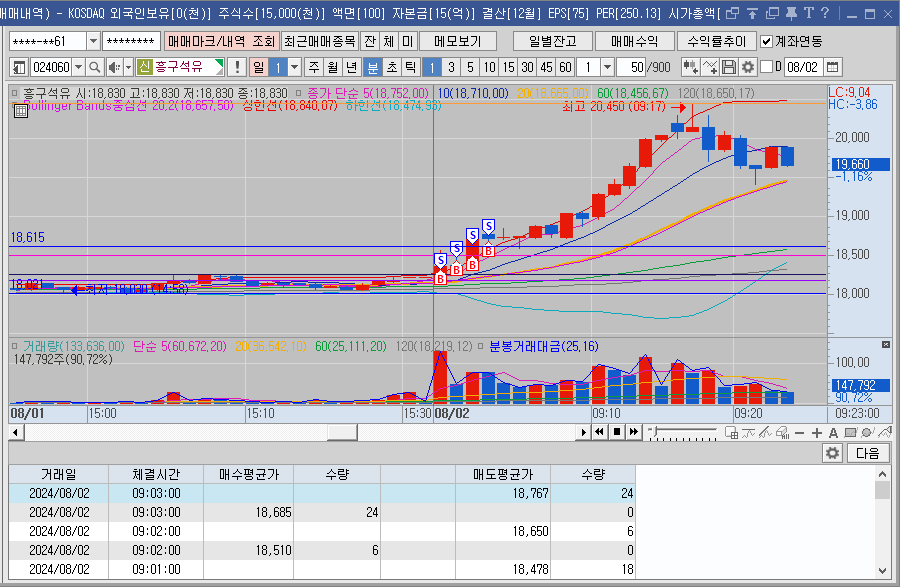Click the pin window icon in title bar

point(792,13)
